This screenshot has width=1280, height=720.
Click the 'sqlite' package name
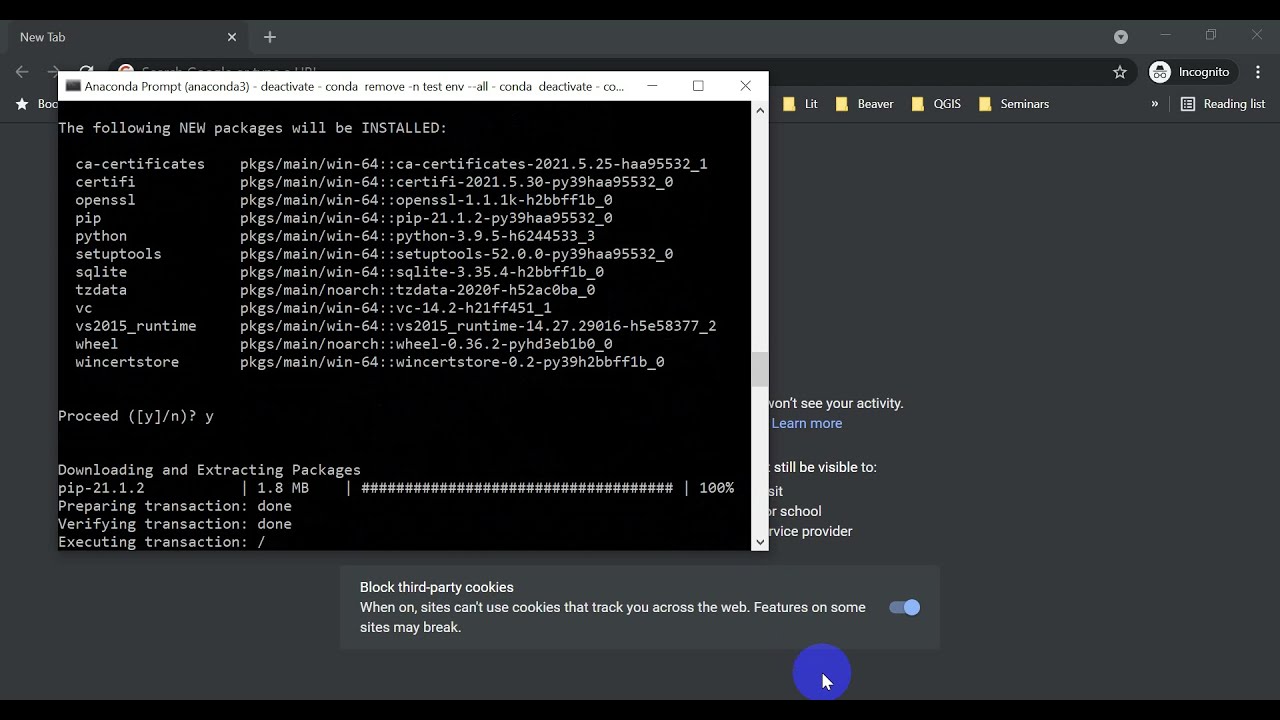[101, 272]
